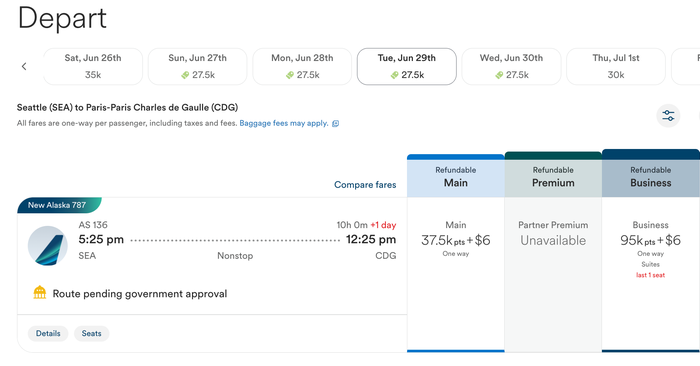The image size is (700, 366).
Task: Click the Refundable Main column header
Action: click(x=456, y=176)
